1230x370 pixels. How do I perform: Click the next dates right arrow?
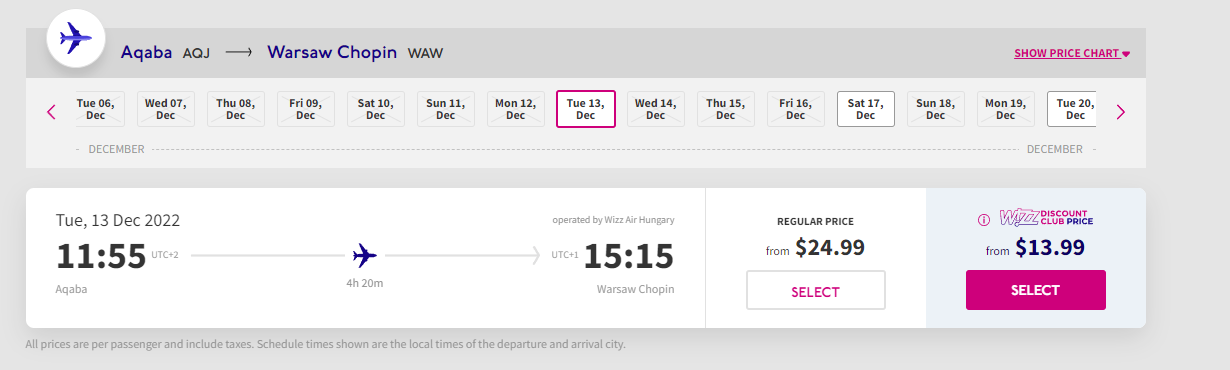coord(1120,112)
